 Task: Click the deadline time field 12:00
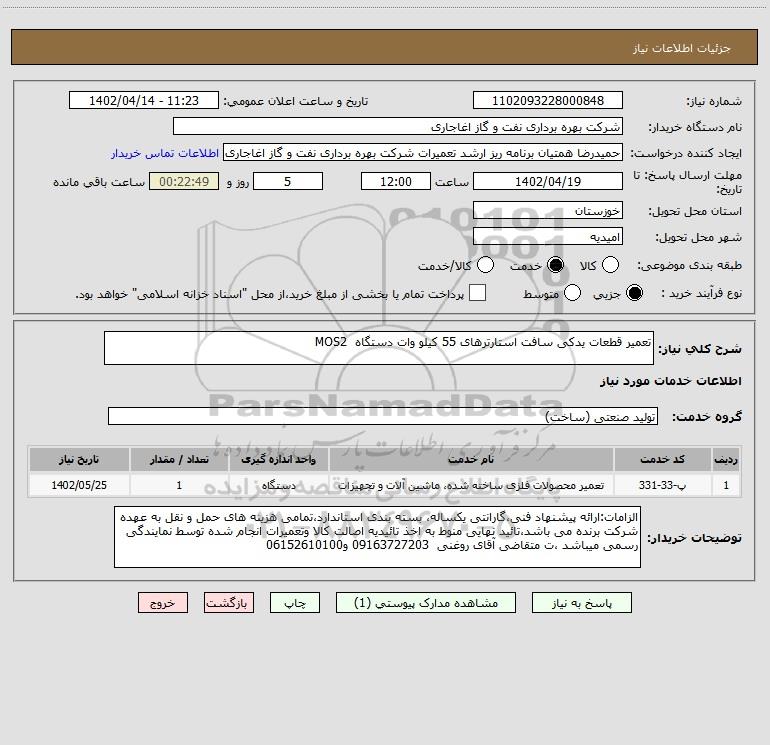click(x=396, y=181)
